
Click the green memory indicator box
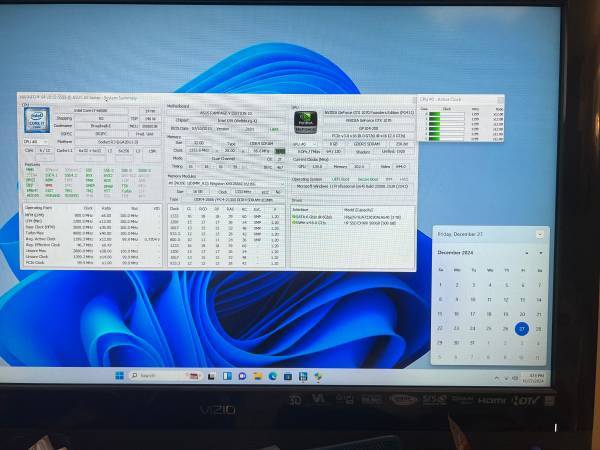tap(280, 151)
